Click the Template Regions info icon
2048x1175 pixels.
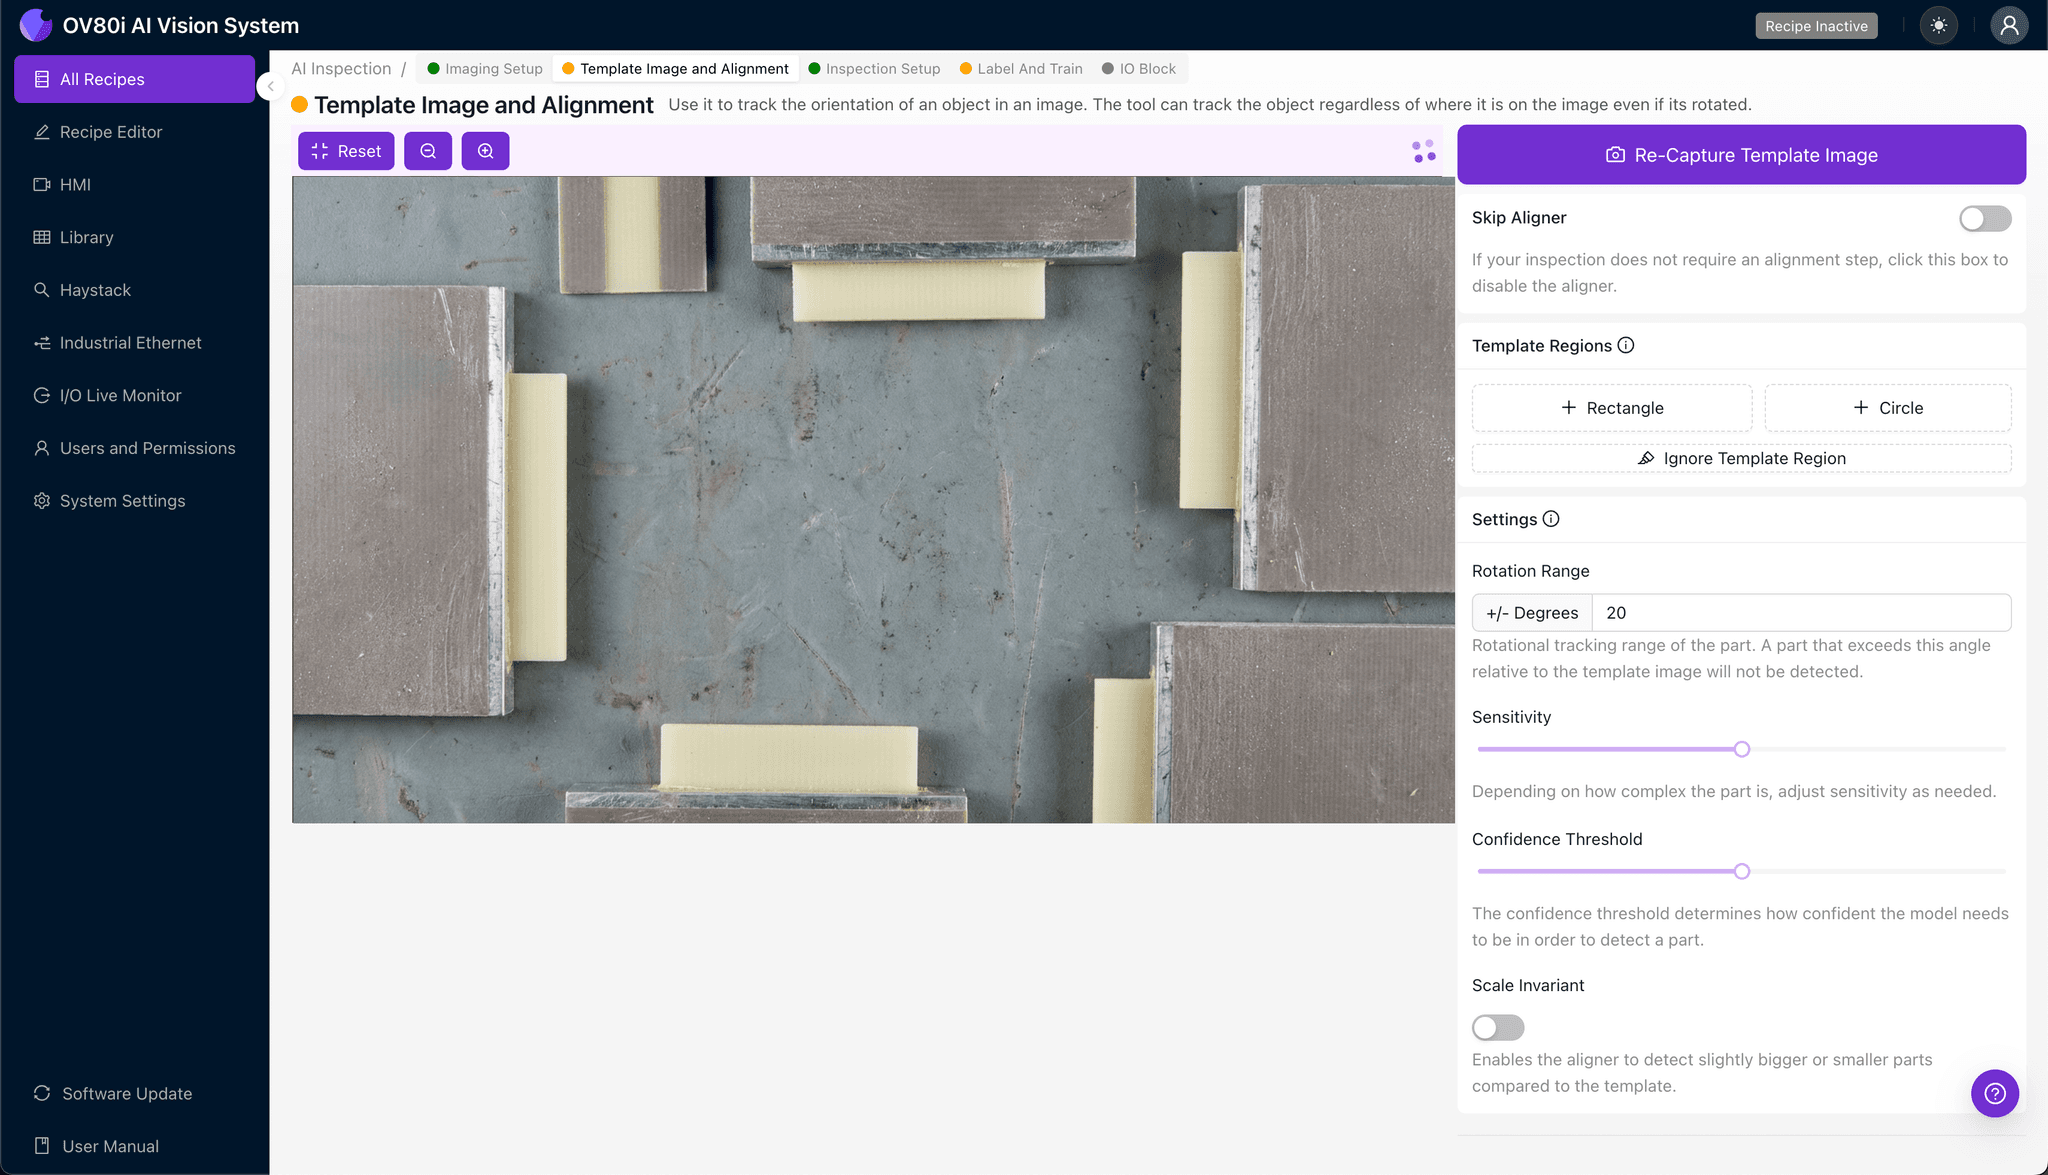(x=1626, y=345)
